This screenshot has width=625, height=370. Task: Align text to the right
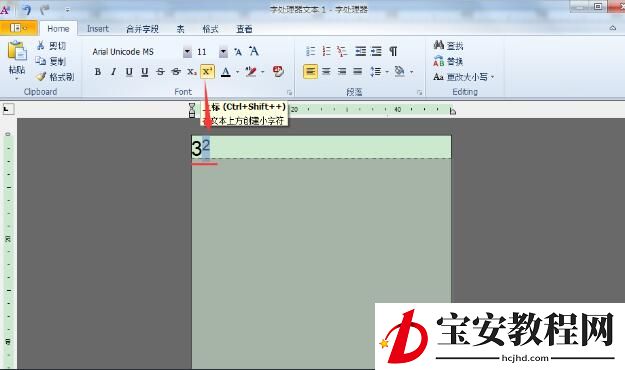coord(342,72)
